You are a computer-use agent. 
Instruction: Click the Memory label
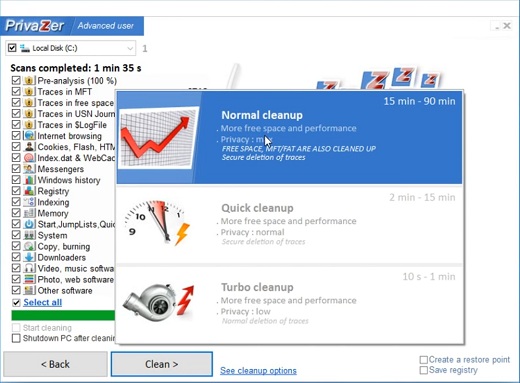click(53, 213)
